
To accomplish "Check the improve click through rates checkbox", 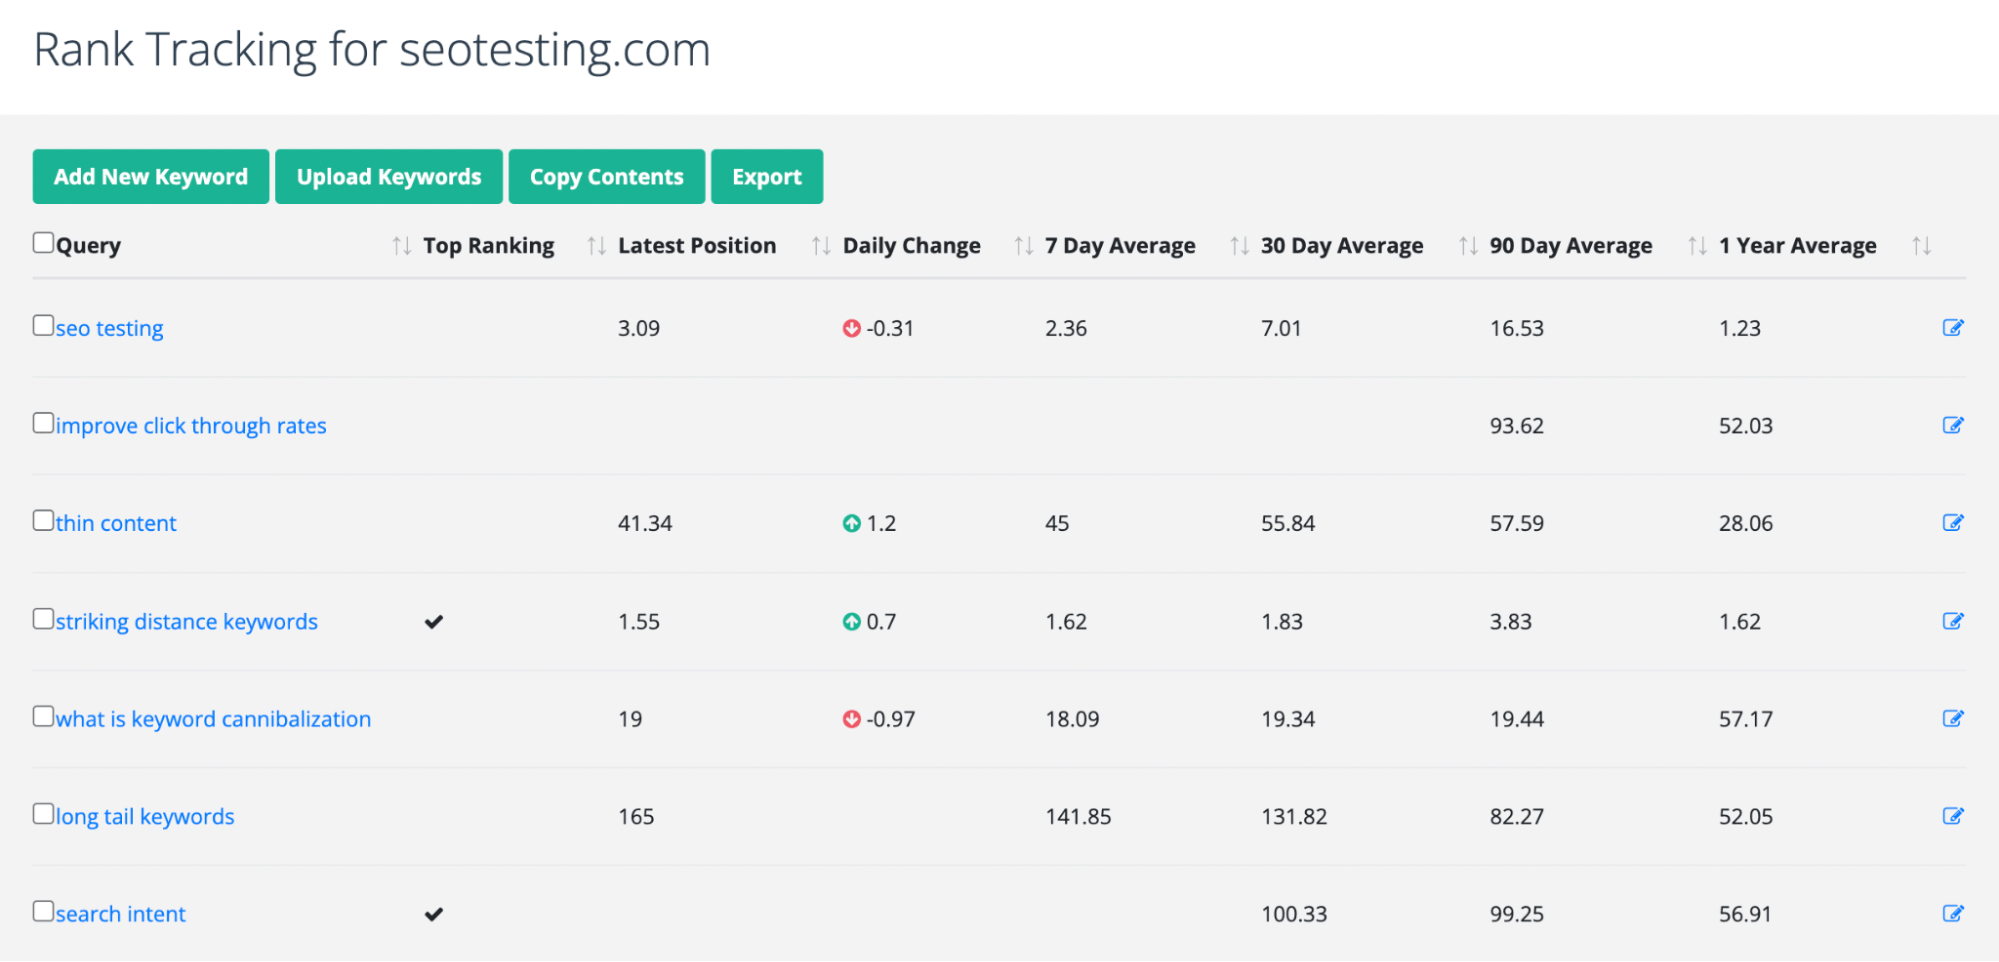I will [x=43, y=422].
